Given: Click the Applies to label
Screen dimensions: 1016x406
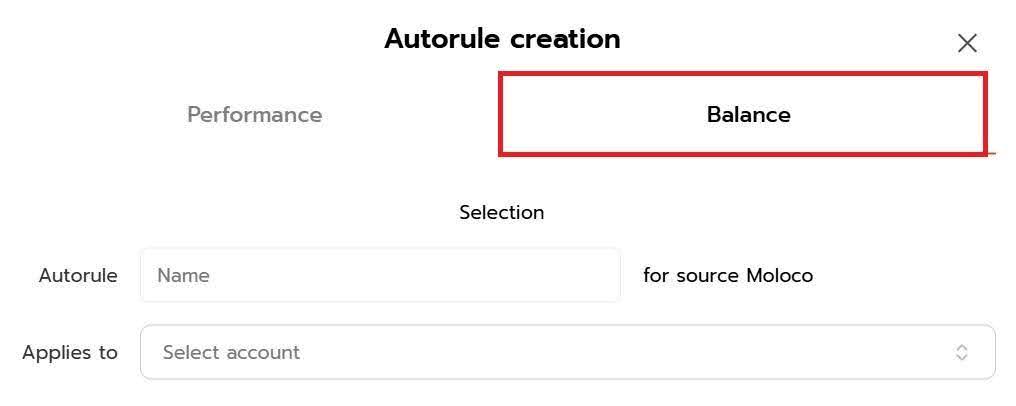Looking at the screenshot, I should [x=70, y=352].
